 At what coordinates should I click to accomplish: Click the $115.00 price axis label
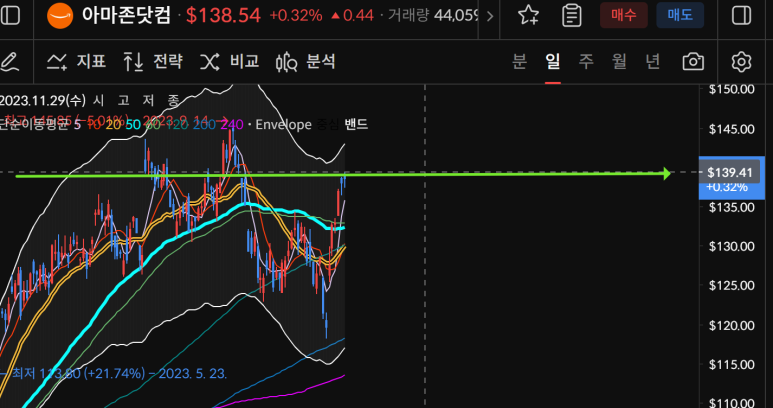pos(732,364)
